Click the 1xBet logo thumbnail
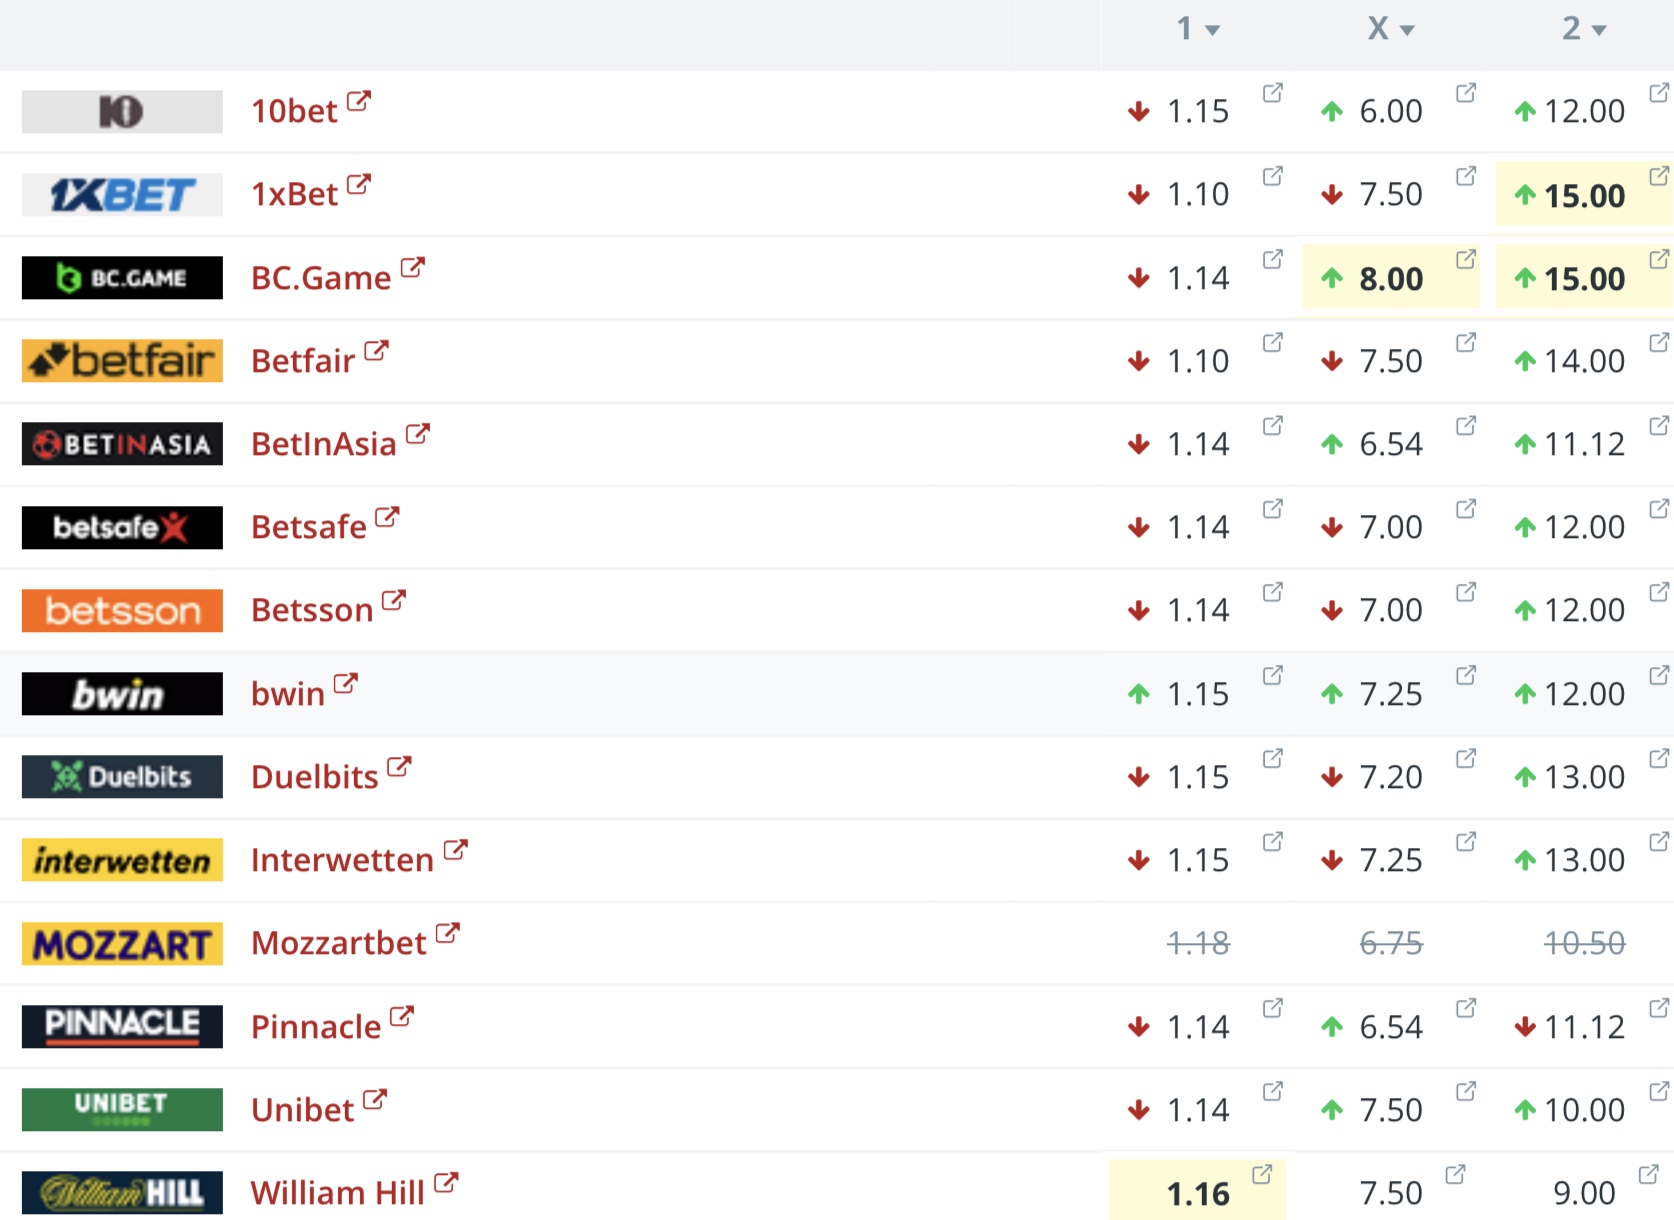The width and height of the screenshot is (1674, 1220). tap(122, 195)
